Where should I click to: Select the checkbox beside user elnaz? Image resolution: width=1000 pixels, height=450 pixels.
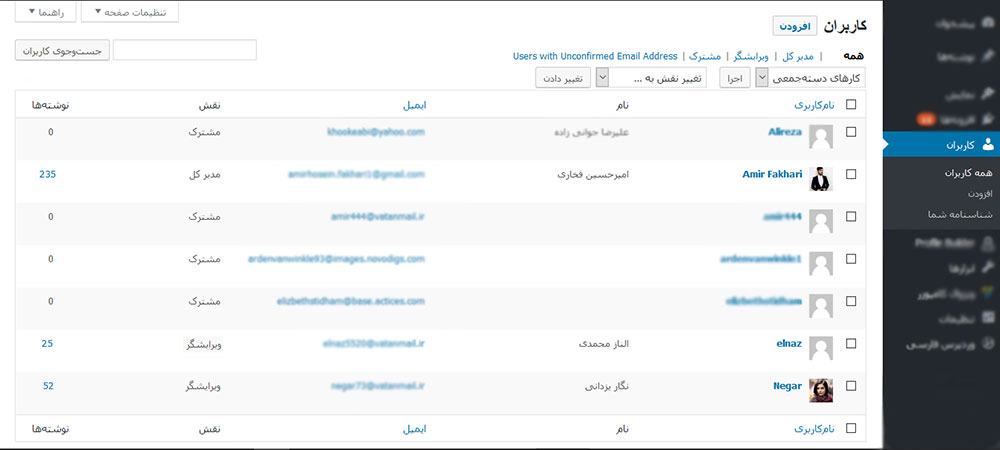point(851,343)
